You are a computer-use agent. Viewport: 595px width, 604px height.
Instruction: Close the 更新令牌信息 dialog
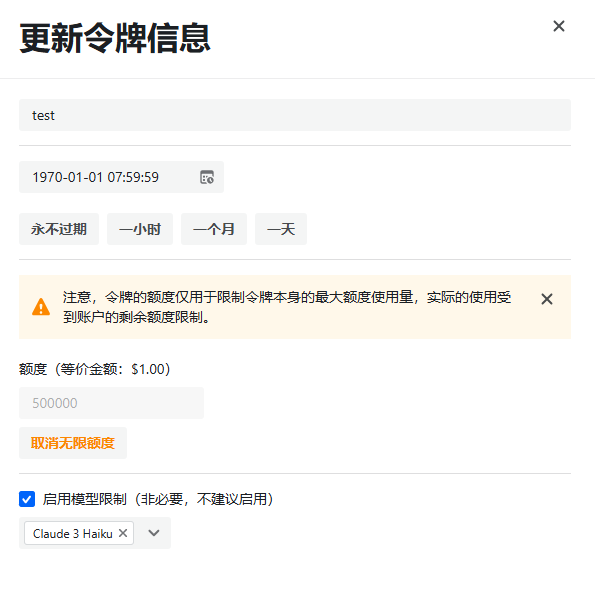tap(558, 26)
